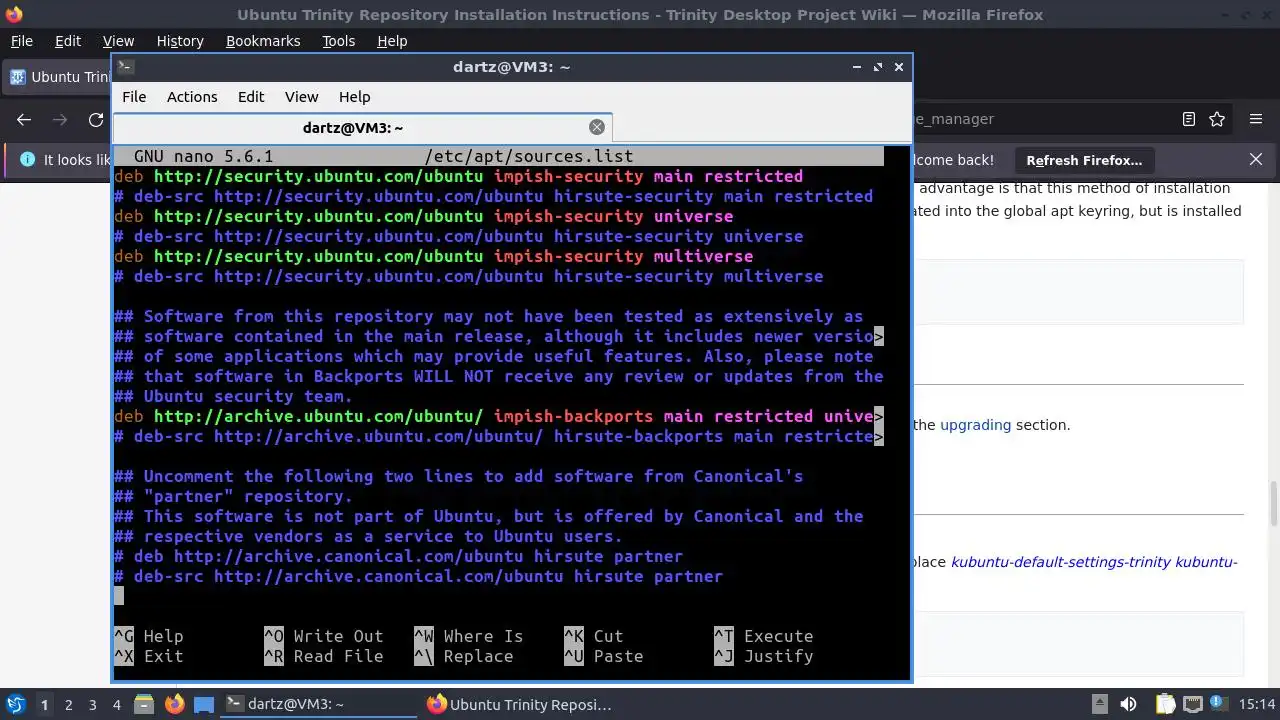This screenshot has width=1280, height=720.
Task: Click ^X Exit nano shortcut
Action: click(x=149, y=656)
